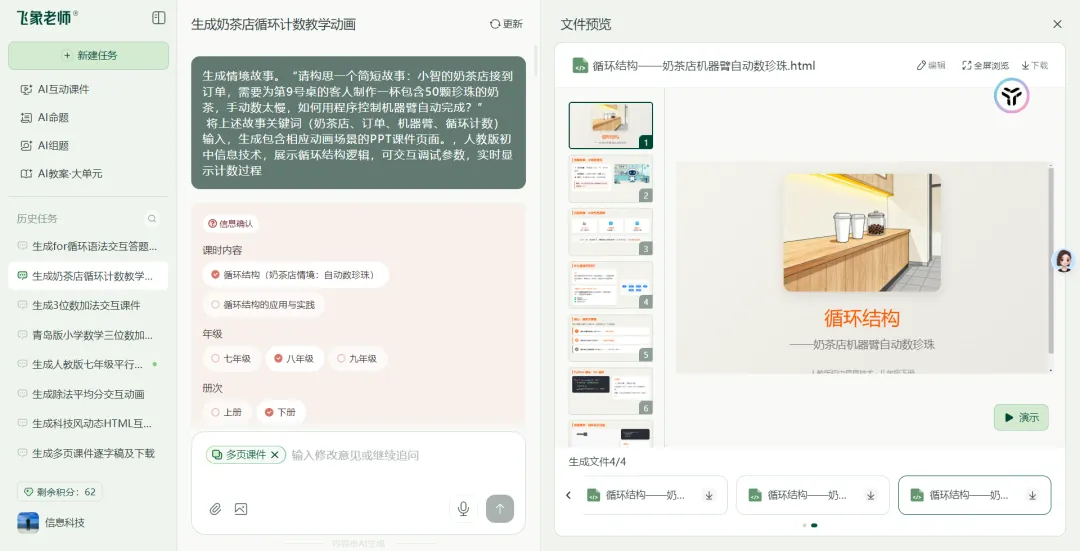Screen dimensions: 1080x551
Task: Select history task 生成奶茶店循环计数教学
Action: point(88,276)
